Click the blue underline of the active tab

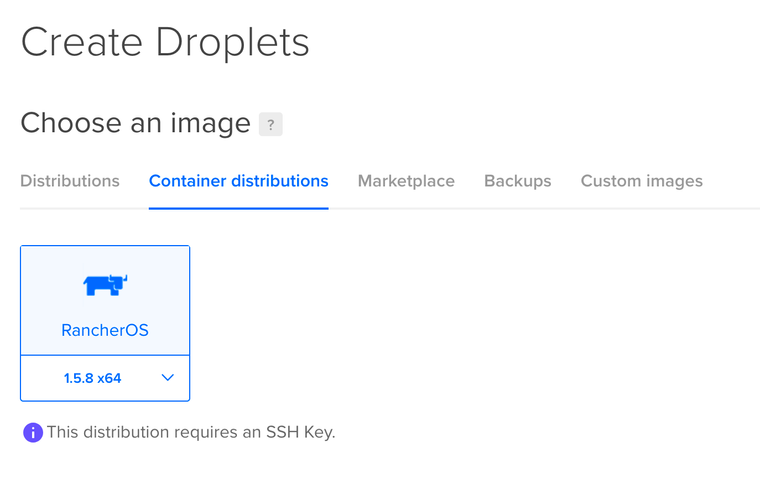tap(238, 208)
